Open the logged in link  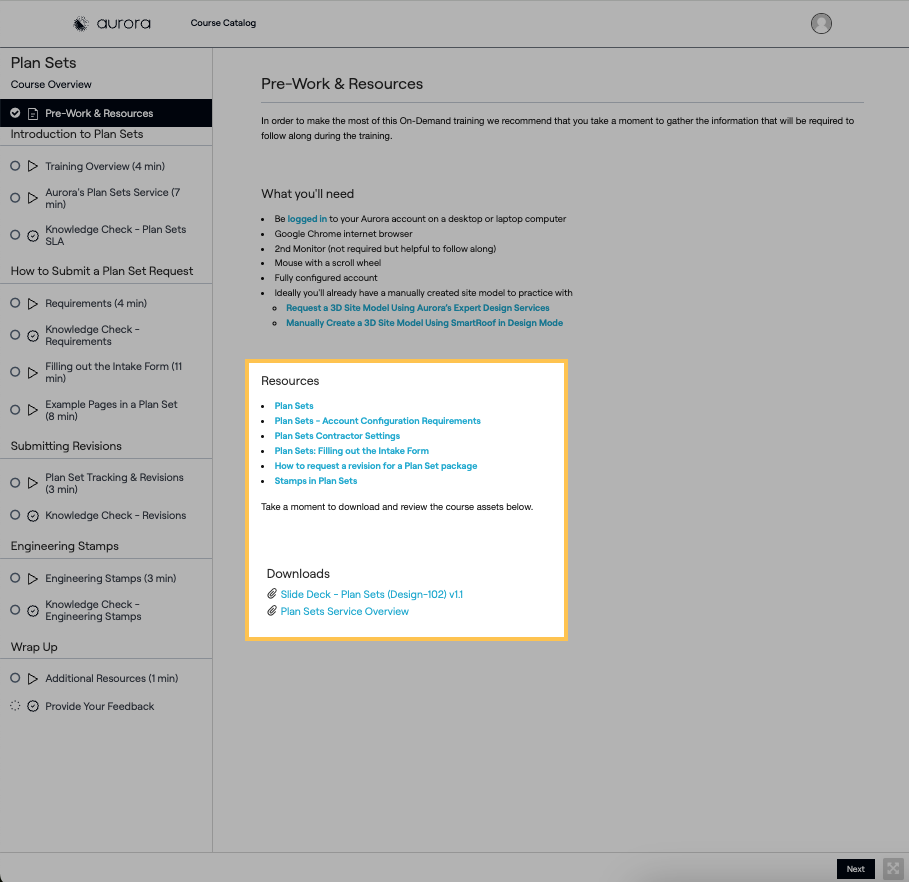click(307, 219)
